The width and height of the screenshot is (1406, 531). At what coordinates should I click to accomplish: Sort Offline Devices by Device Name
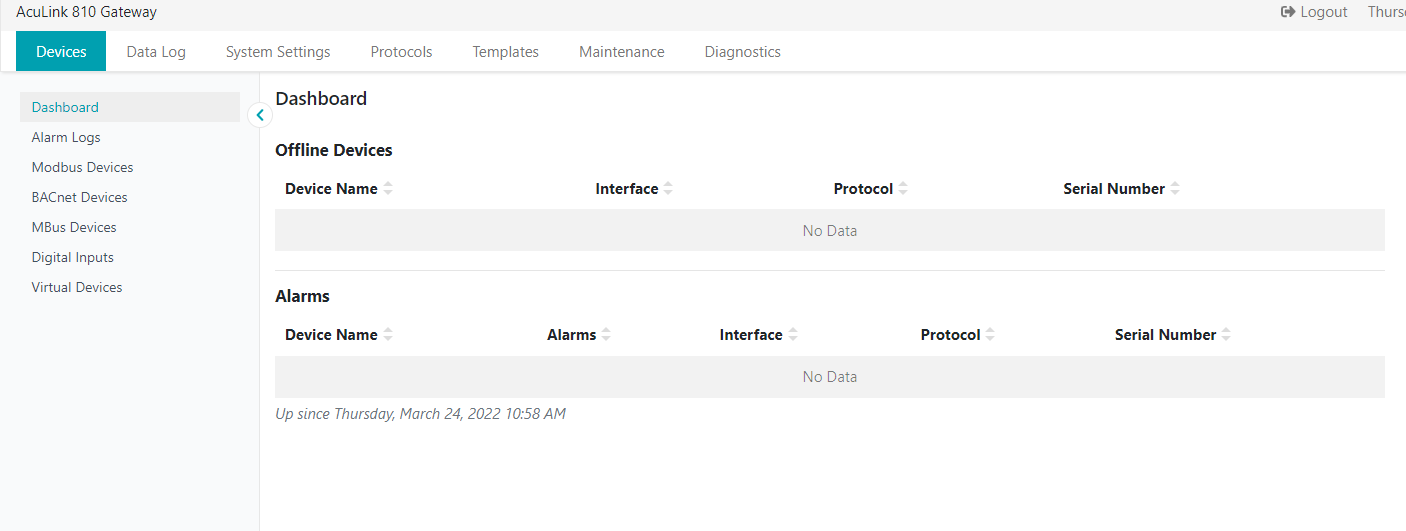point(387,189)
